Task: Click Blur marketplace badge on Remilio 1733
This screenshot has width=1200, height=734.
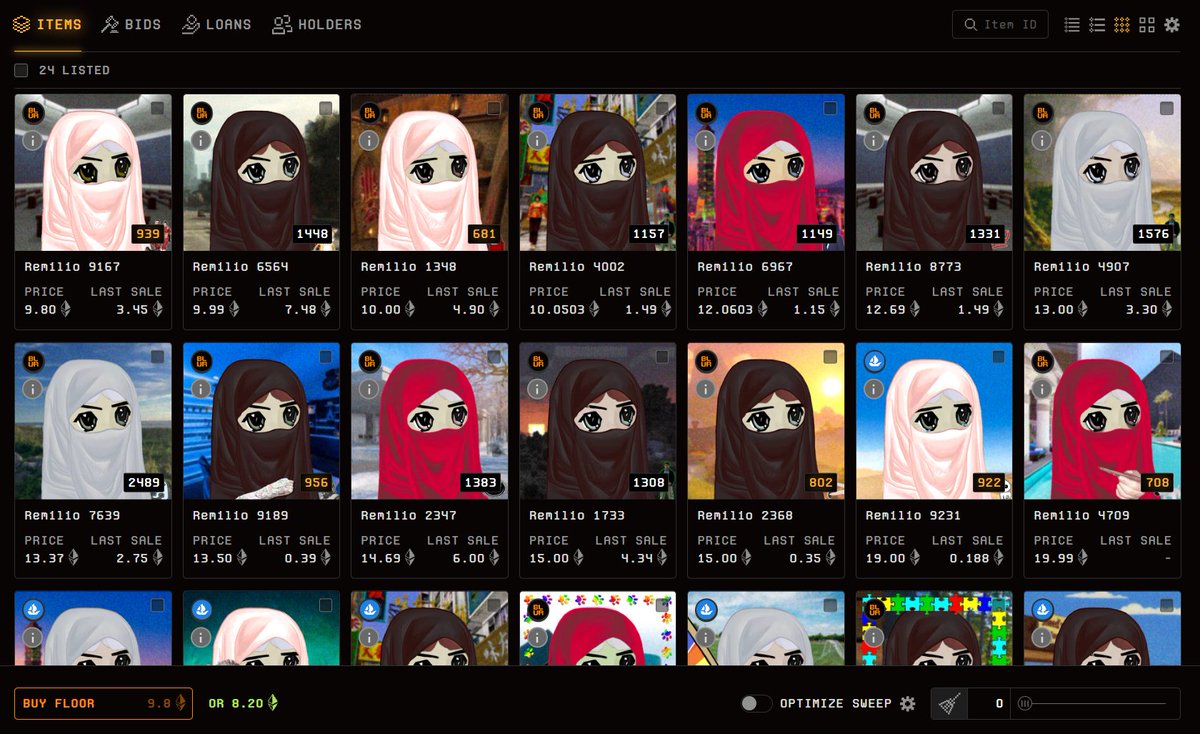Action: [537, 361]
